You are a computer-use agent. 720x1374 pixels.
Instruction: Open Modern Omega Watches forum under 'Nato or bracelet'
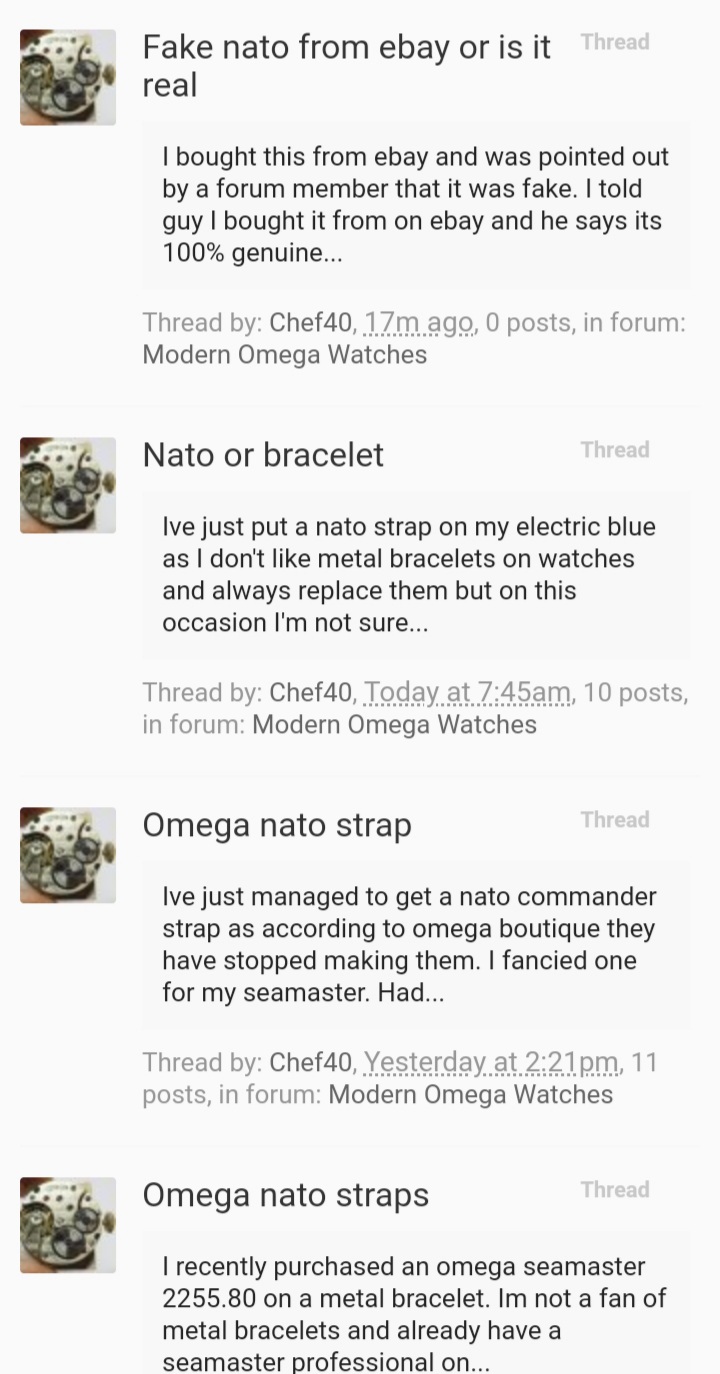[x=394, y=724]
